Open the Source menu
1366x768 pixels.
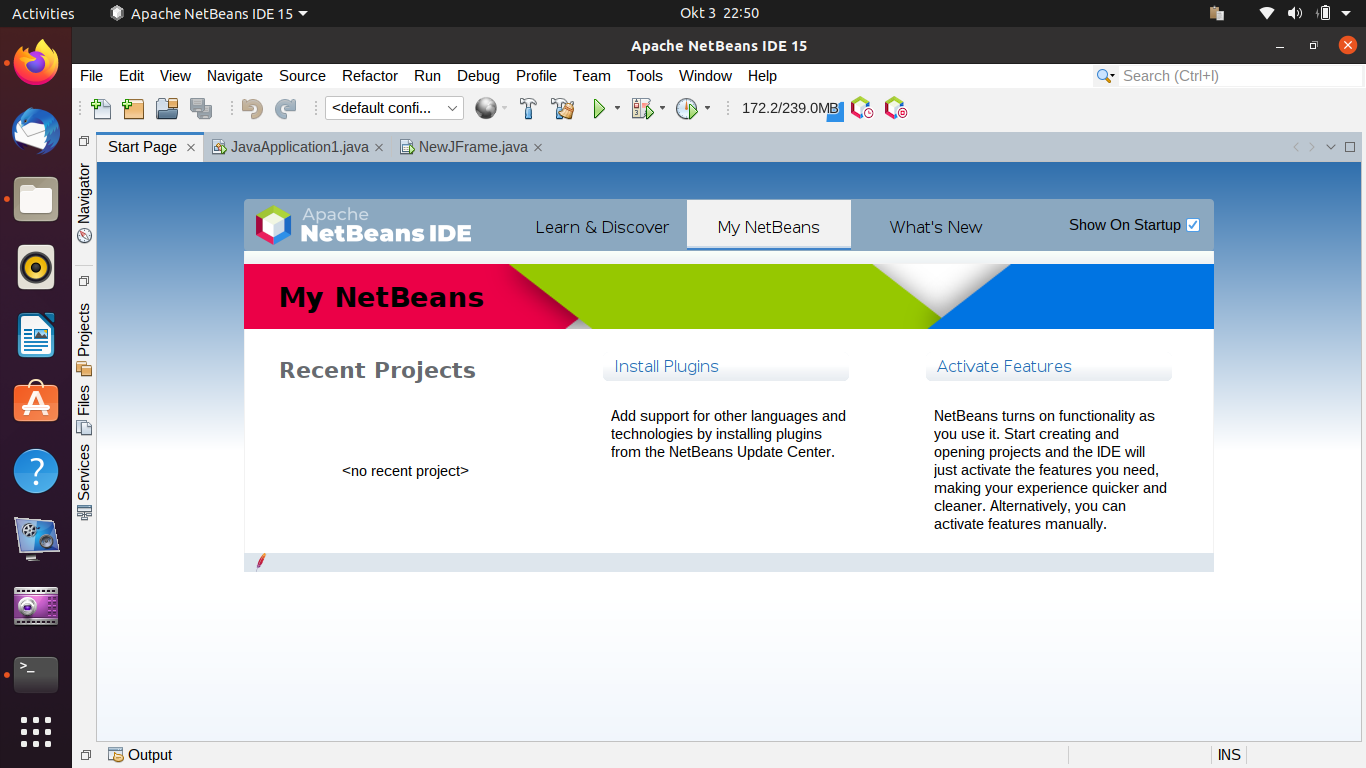point(302,76)
